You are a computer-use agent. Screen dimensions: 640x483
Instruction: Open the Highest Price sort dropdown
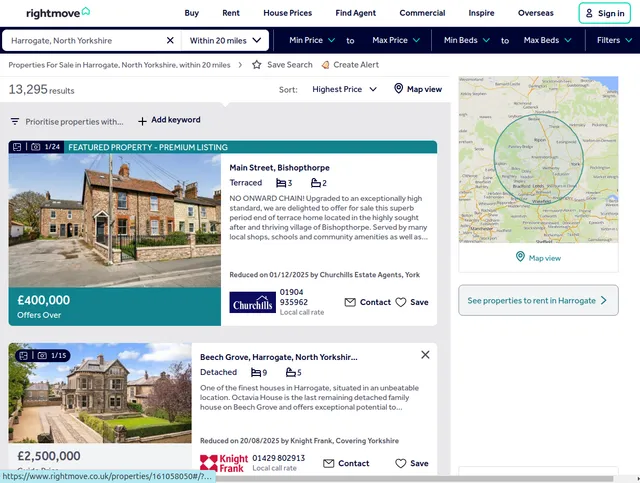[344, 89]
